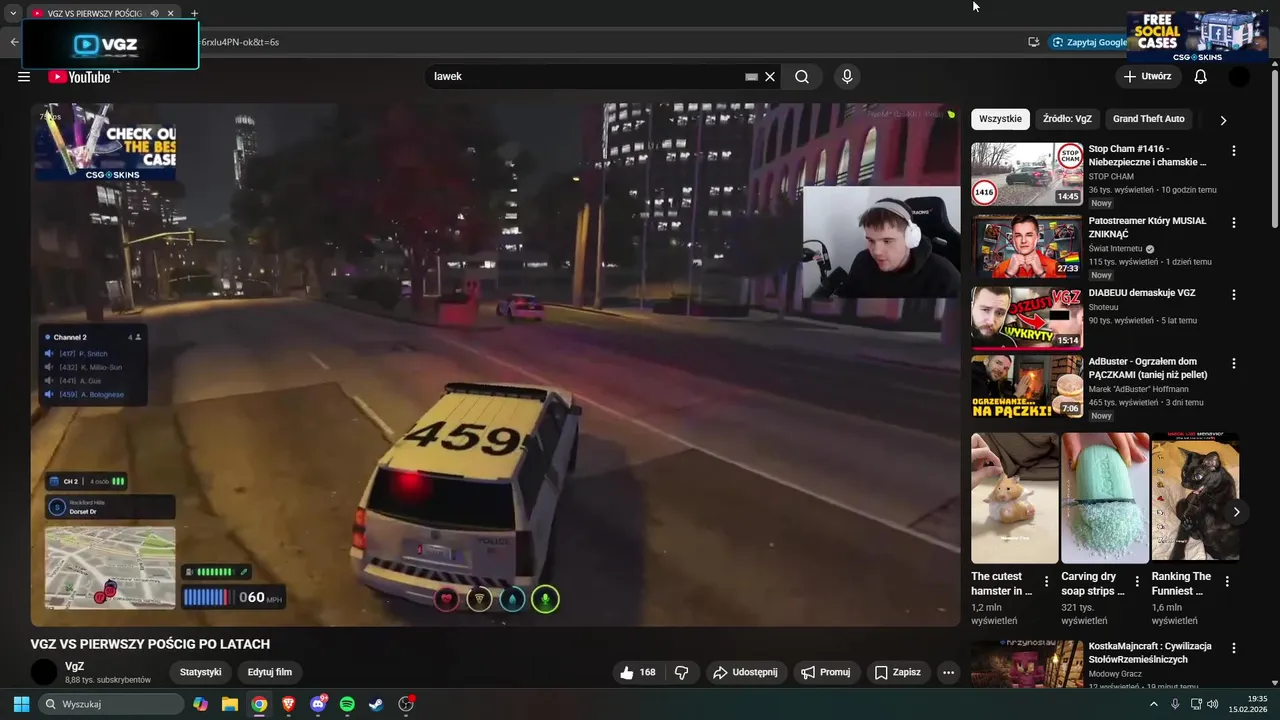The width and height of the screenshot is (1280, 720).
Task: Open options for Carving dry soap short
Action: pyautogui.click(x=1137, y=581)
